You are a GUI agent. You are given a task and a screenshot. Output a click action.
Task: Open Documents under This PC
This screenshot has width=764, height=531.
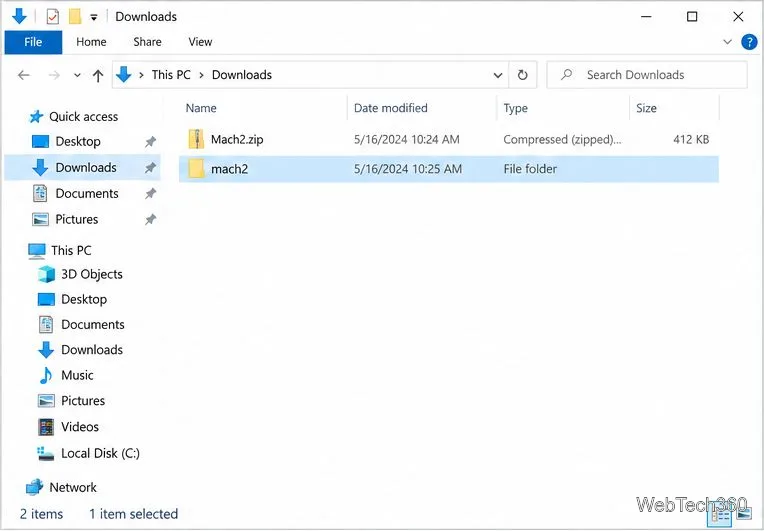[93, 325]
